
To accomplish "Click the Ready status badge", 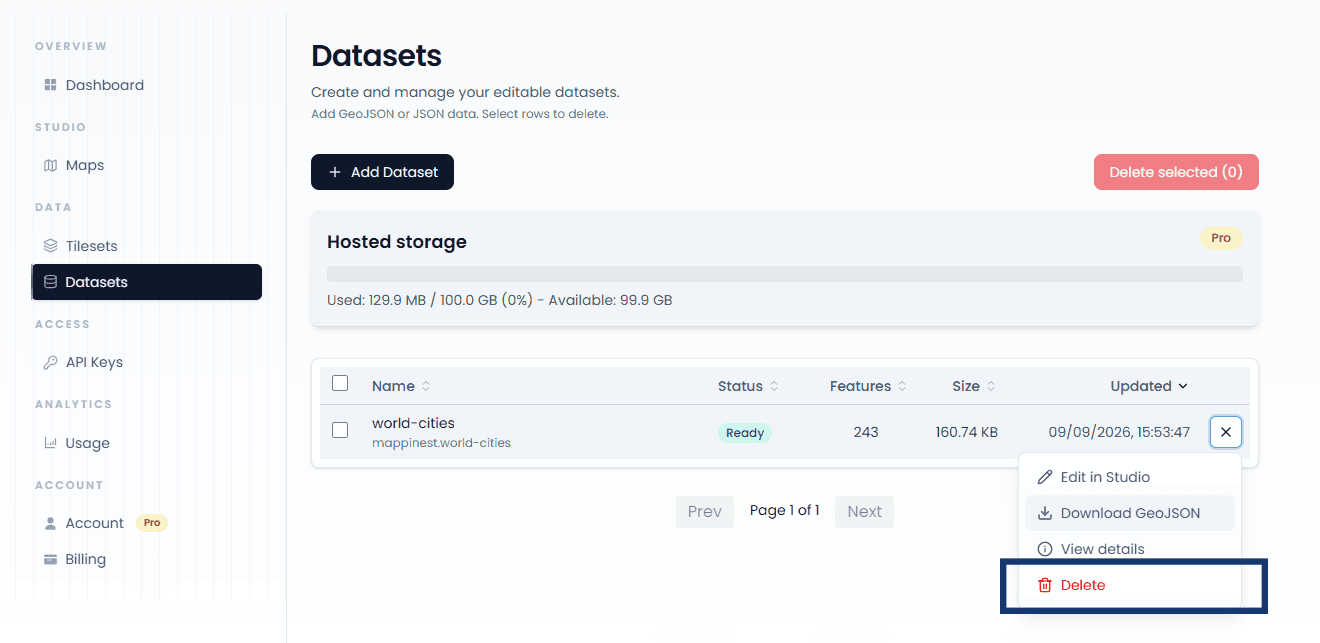I will coord(745,433).
